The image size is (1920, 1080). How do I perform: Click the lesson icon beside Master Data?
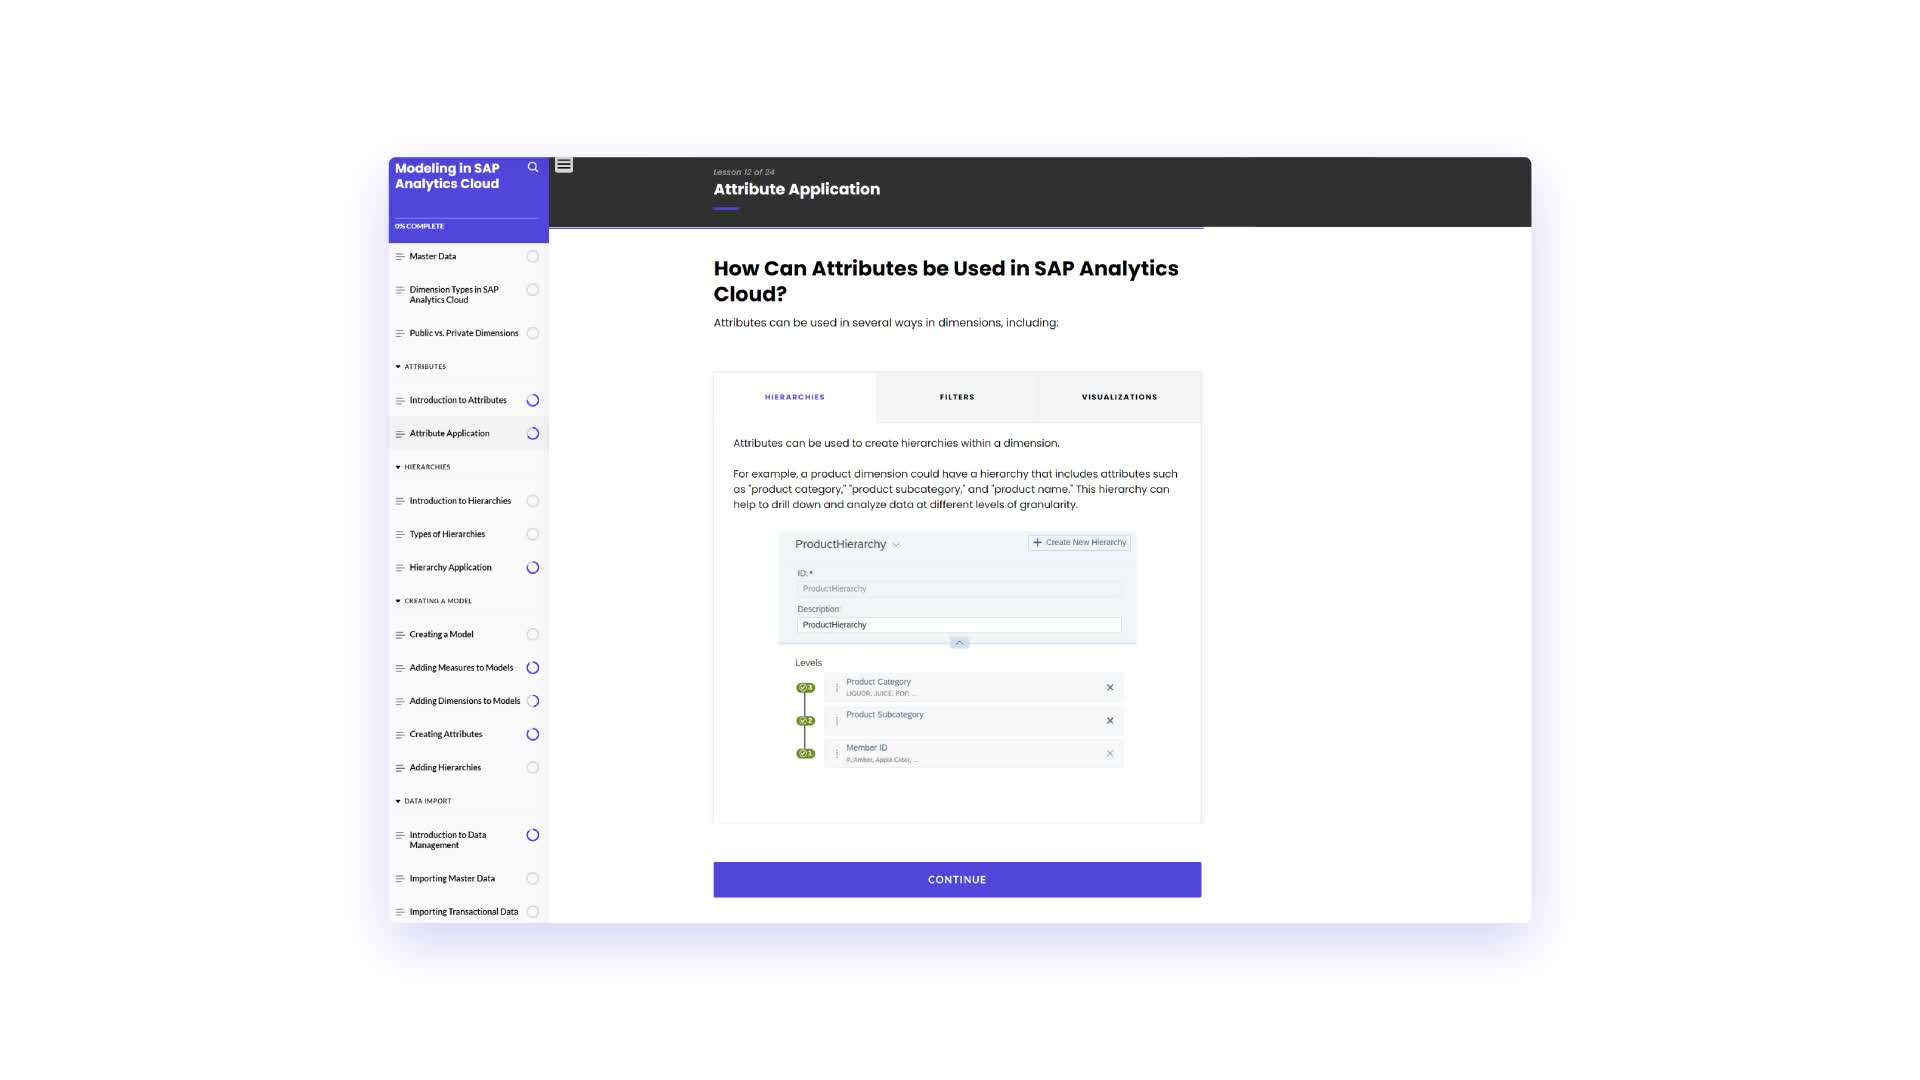pos(400,257)
